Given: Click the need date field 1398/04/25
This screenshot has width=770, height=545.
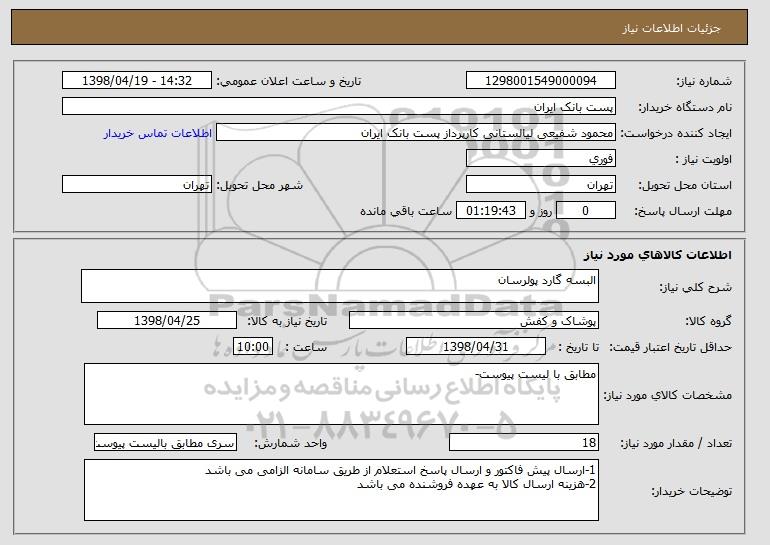Looking at the screenshot, I should (167, 321).
